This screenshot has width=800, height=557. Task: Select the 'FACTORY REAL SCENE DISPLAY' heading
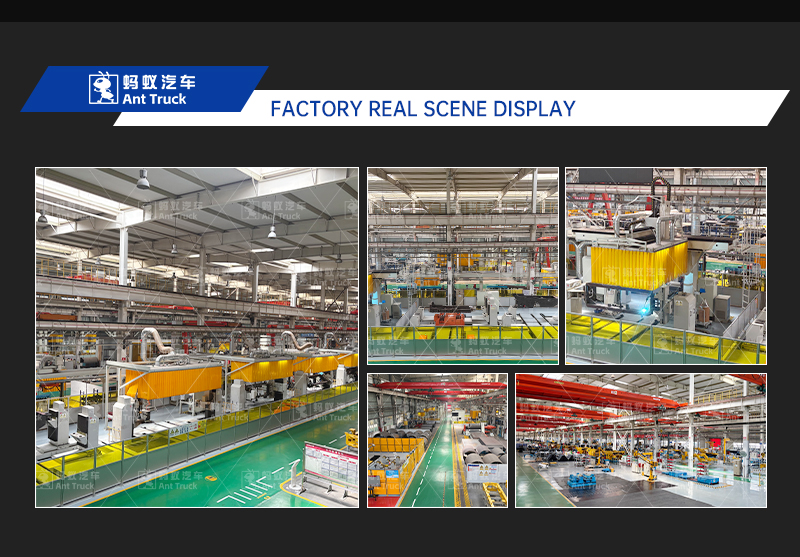coord(422,109)
